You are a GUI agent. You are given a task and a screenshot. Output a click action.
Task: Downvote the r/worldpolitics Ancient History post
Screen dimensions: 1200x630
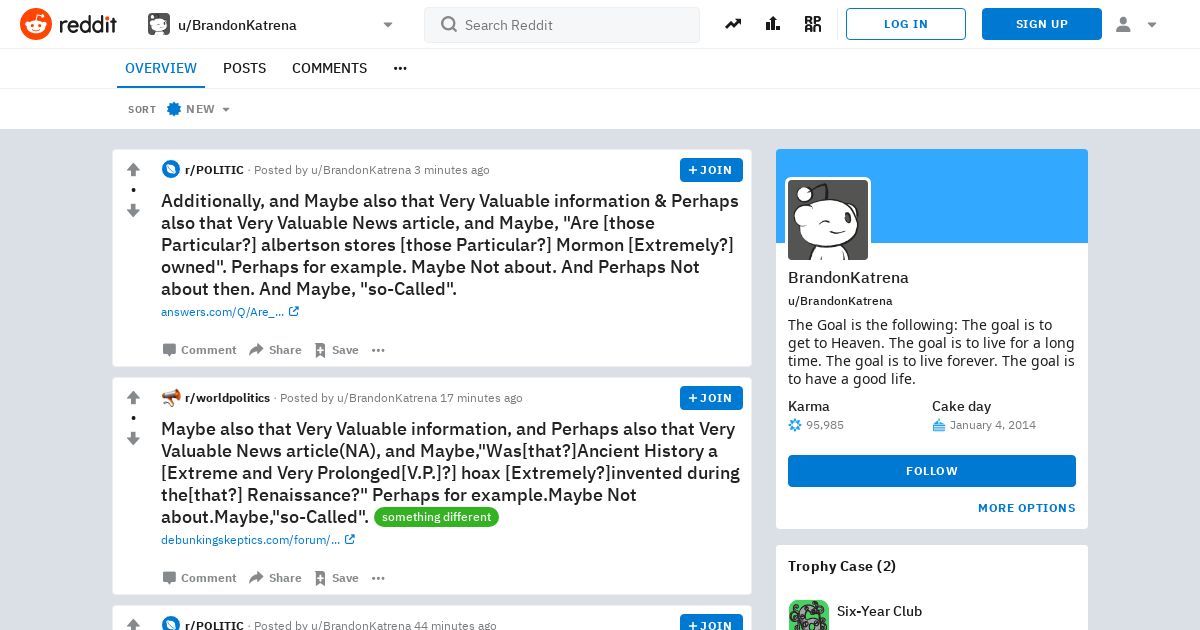[x=133, y=439]
